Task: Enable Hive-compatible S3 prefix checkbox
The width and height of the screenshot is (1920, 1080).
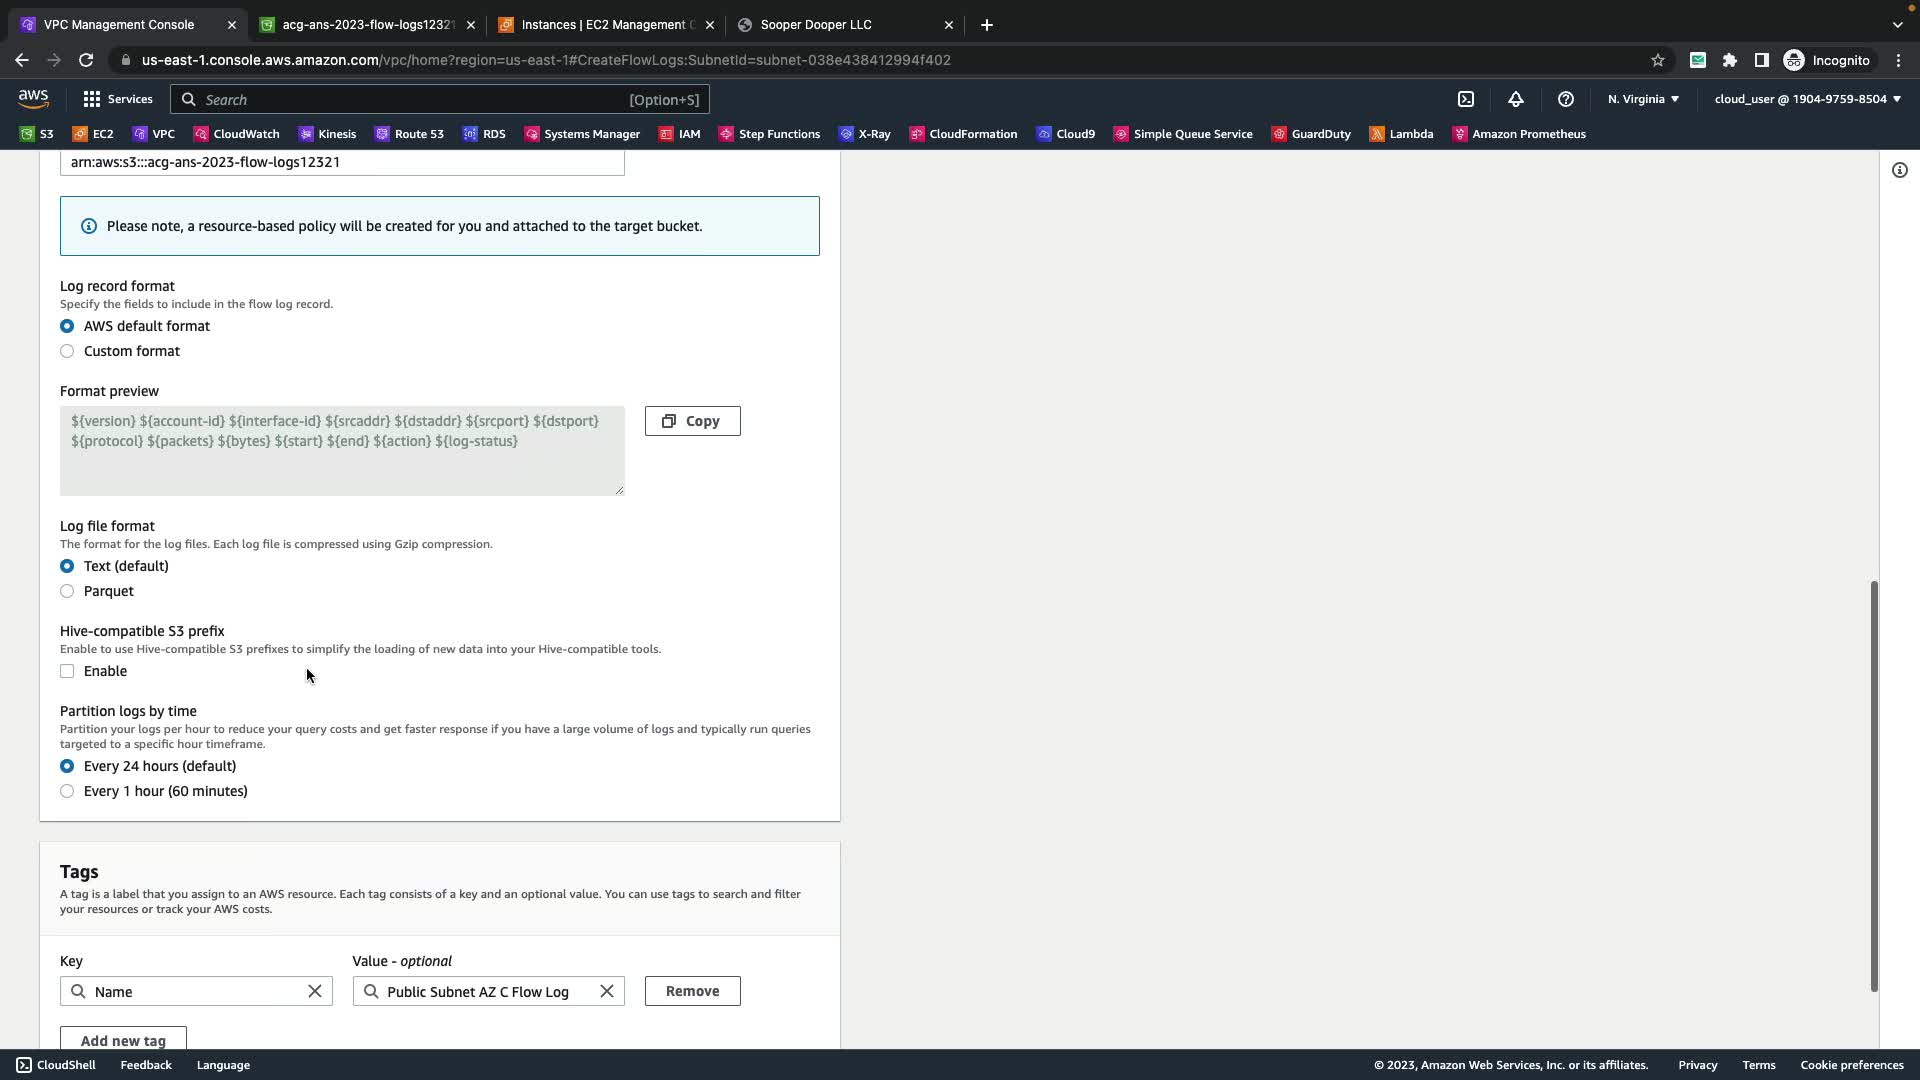Action: point(67,671)
